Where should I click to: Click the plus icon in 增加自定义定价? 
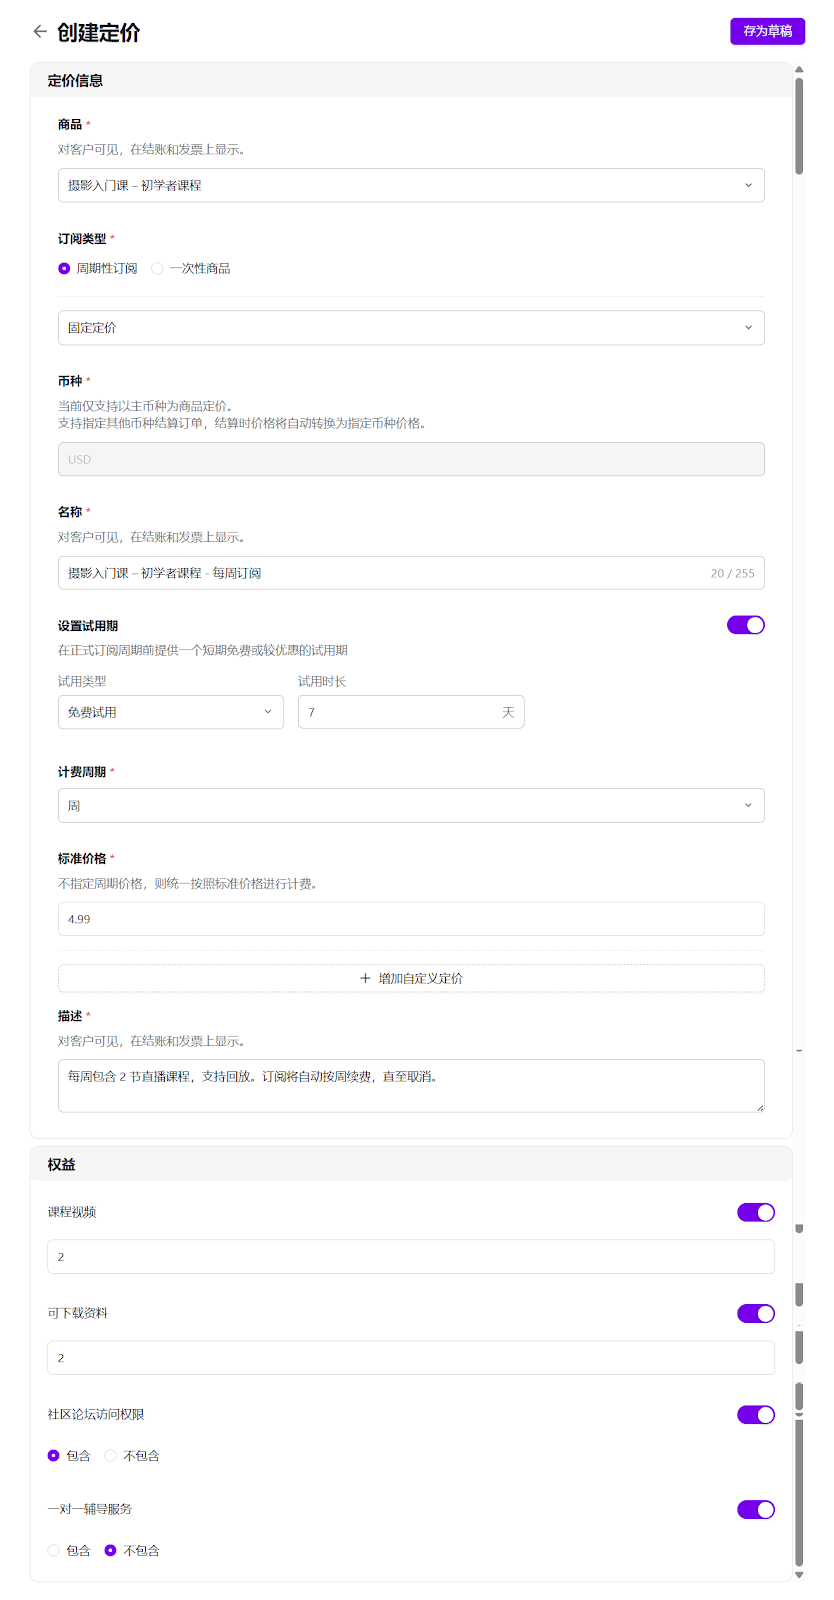click(365, 978)
